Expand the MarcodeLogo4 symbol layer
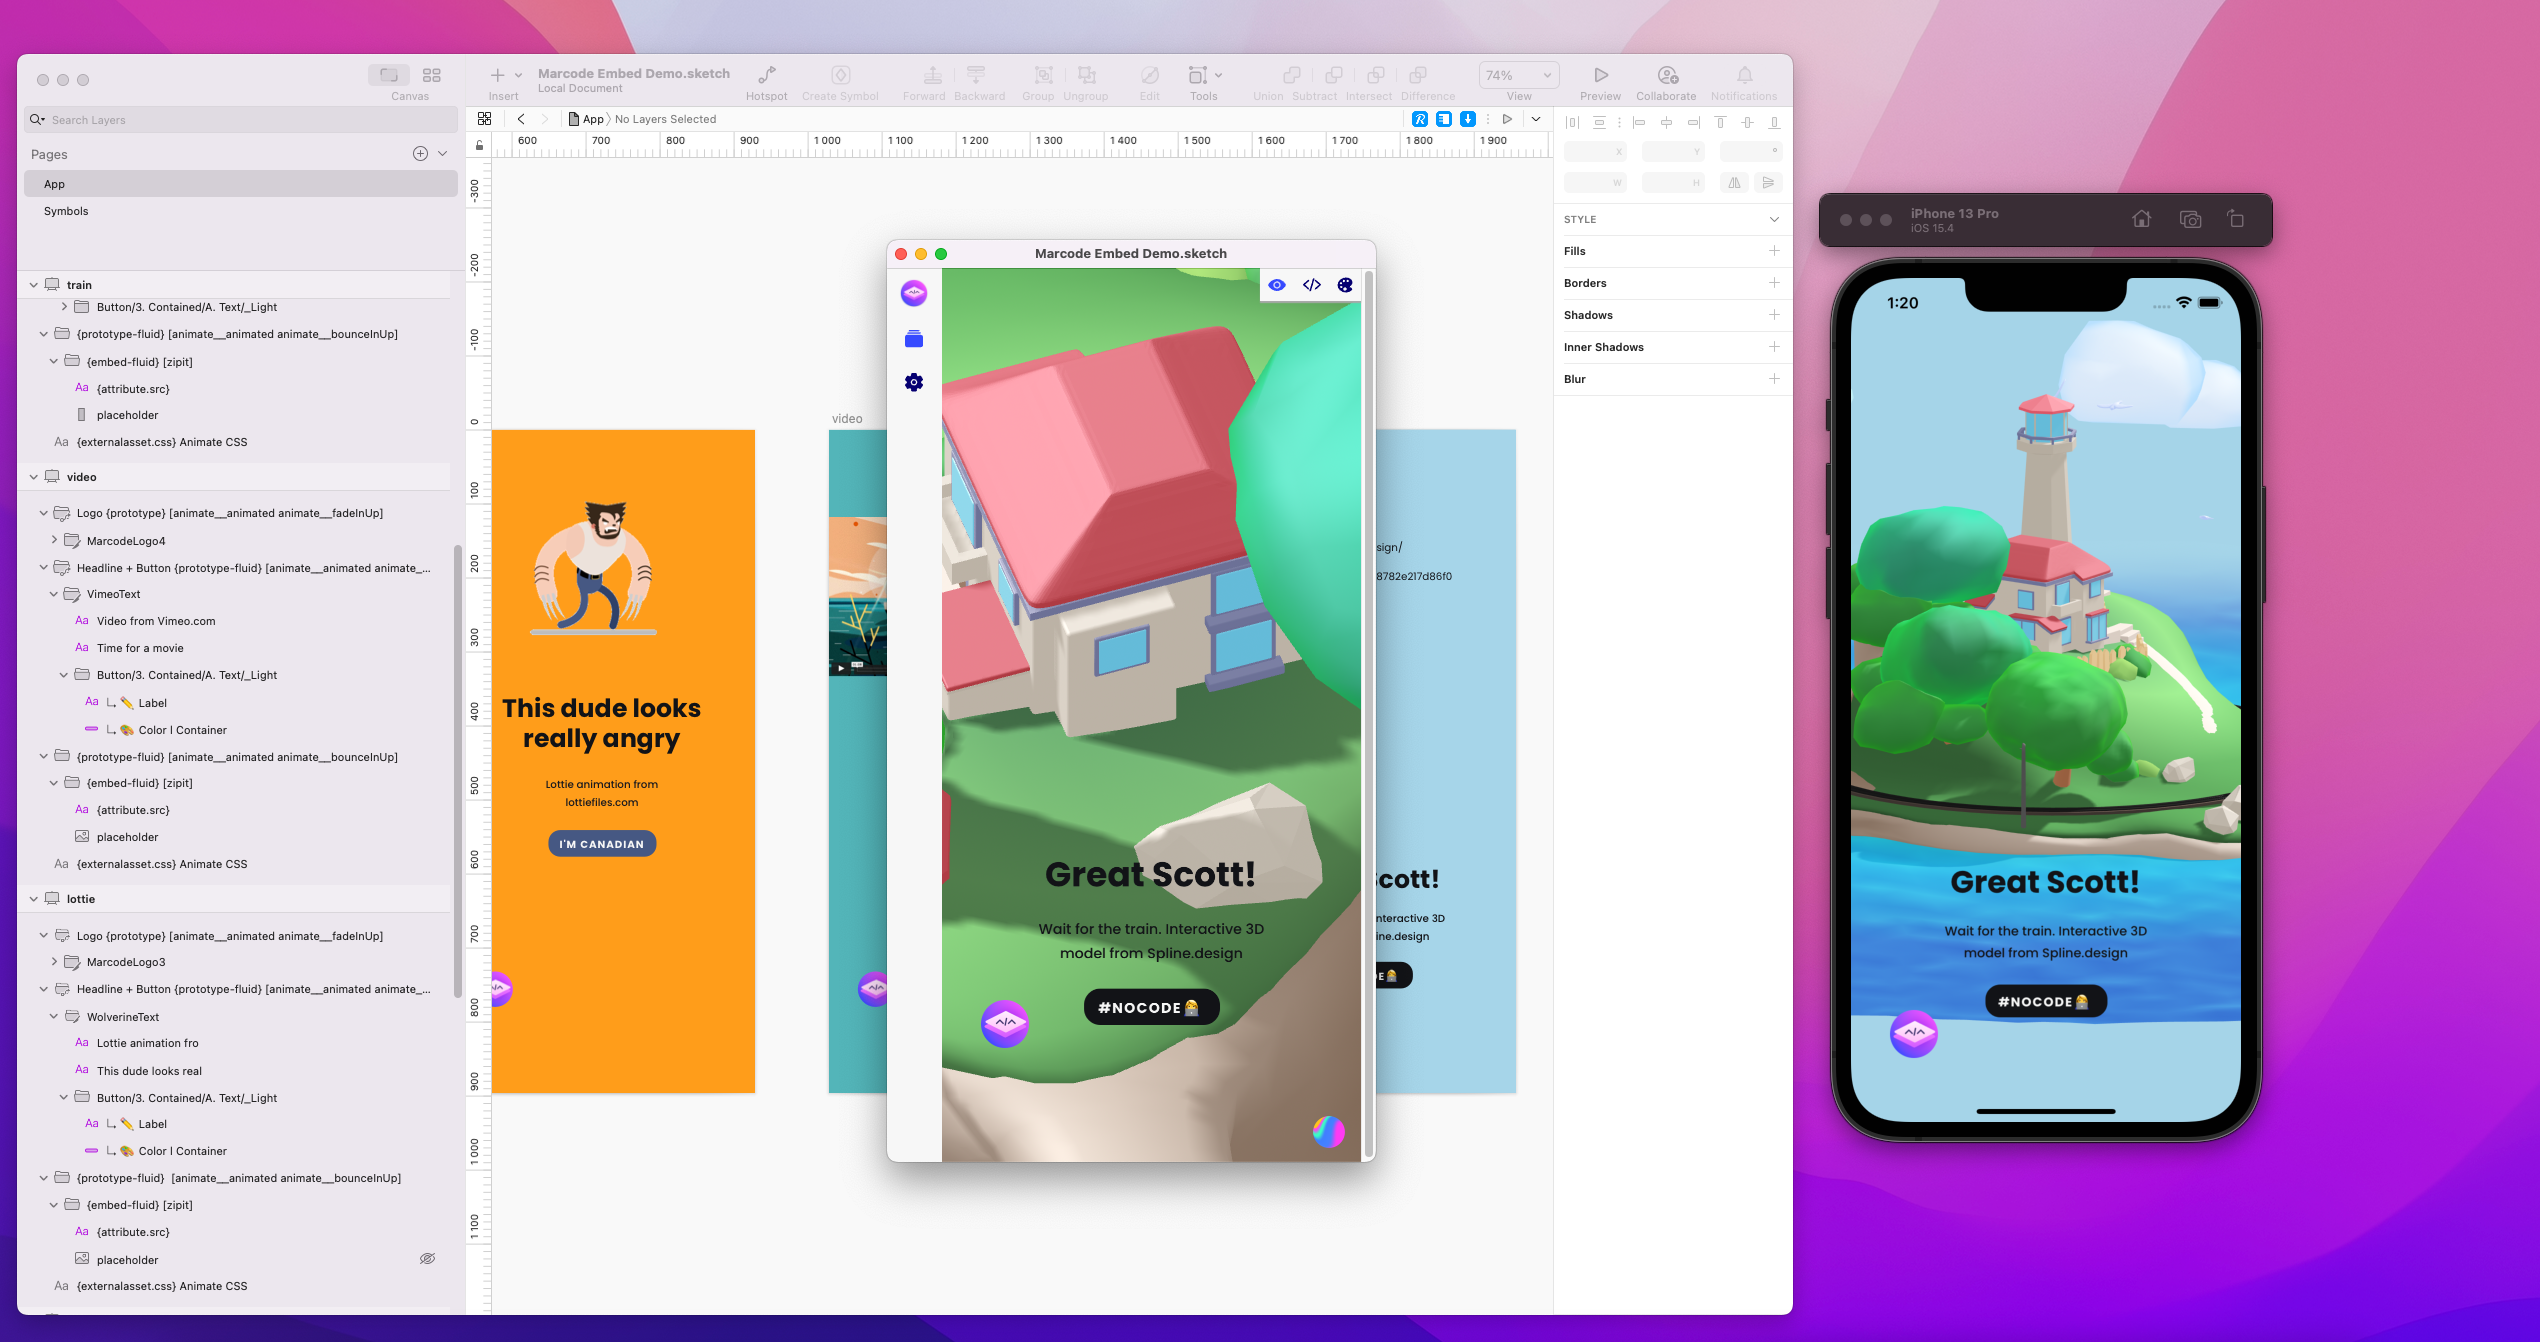Viewport: 2540px width, 1342px height. [x=54, y=540]
